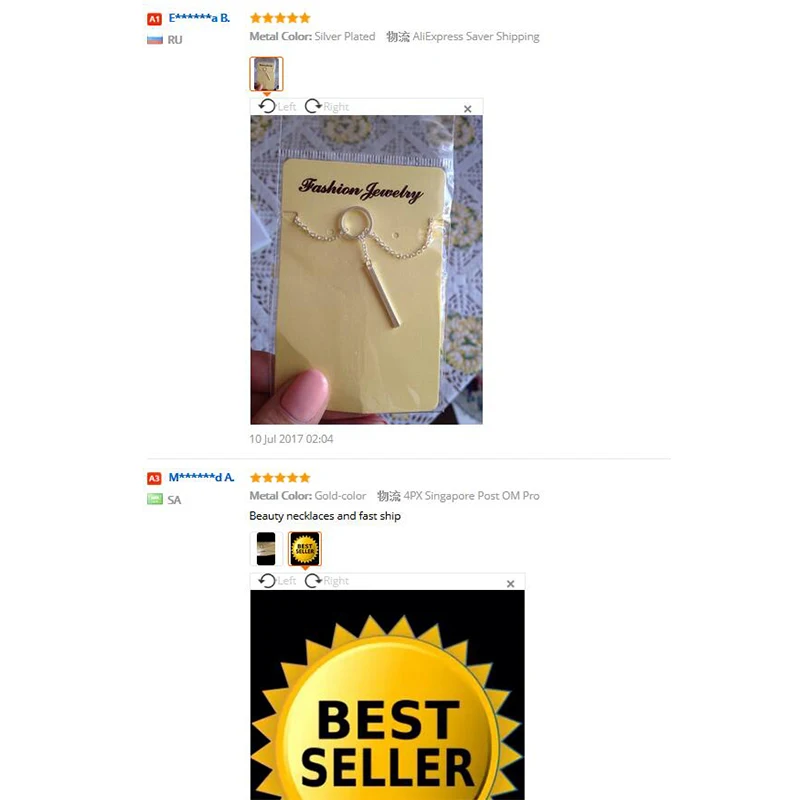Close the first enlarged review photo
The image size is (800, 800).
467,109
